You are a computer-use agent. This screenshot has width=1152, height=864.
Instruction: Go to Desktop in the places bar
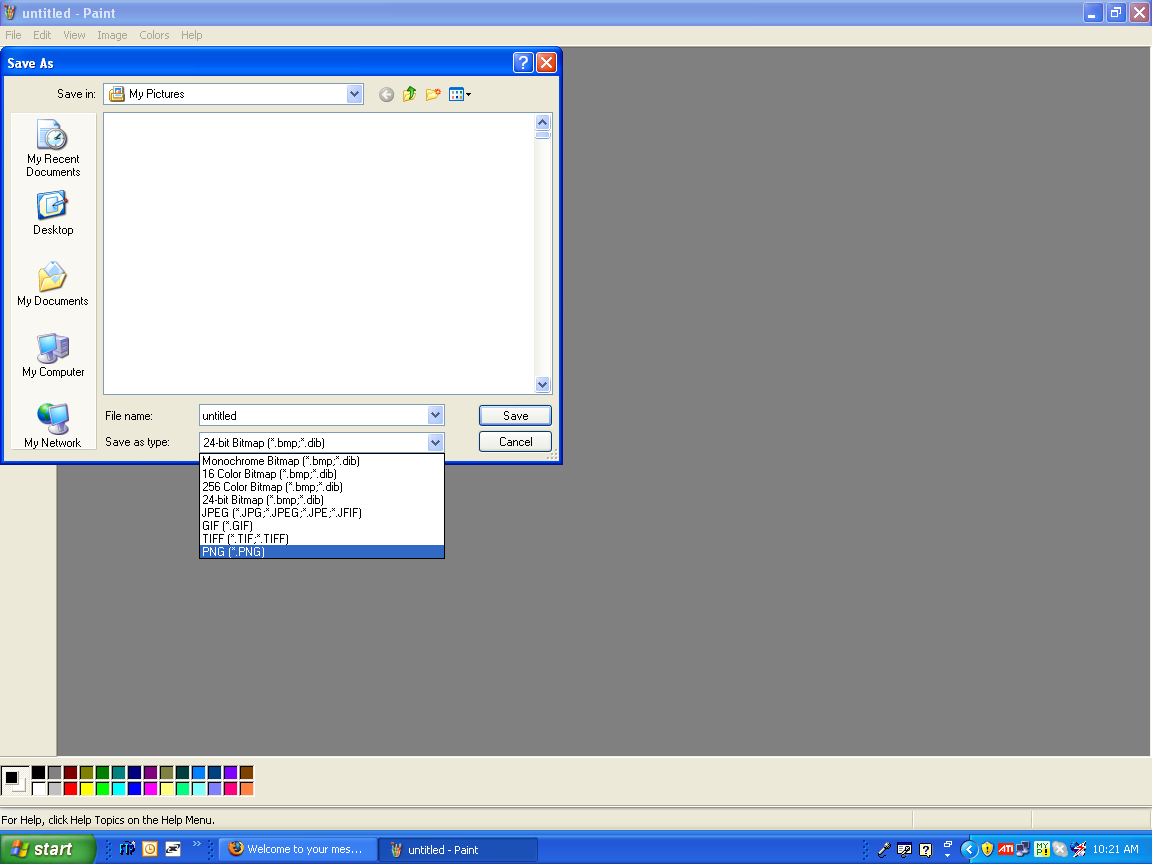(x=53, y=213)
